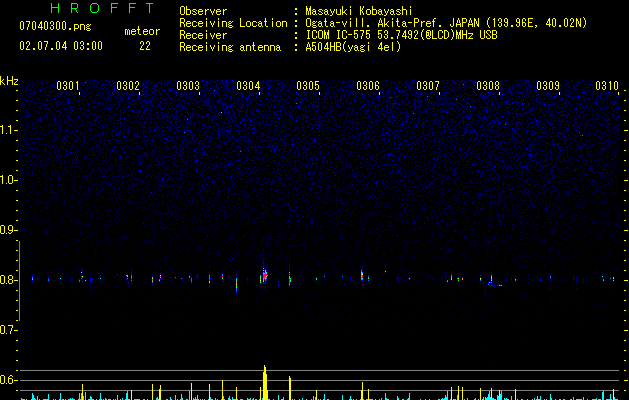The image size is (629, 400).
Task: Click the Observer label
Action: click(203, 11)
